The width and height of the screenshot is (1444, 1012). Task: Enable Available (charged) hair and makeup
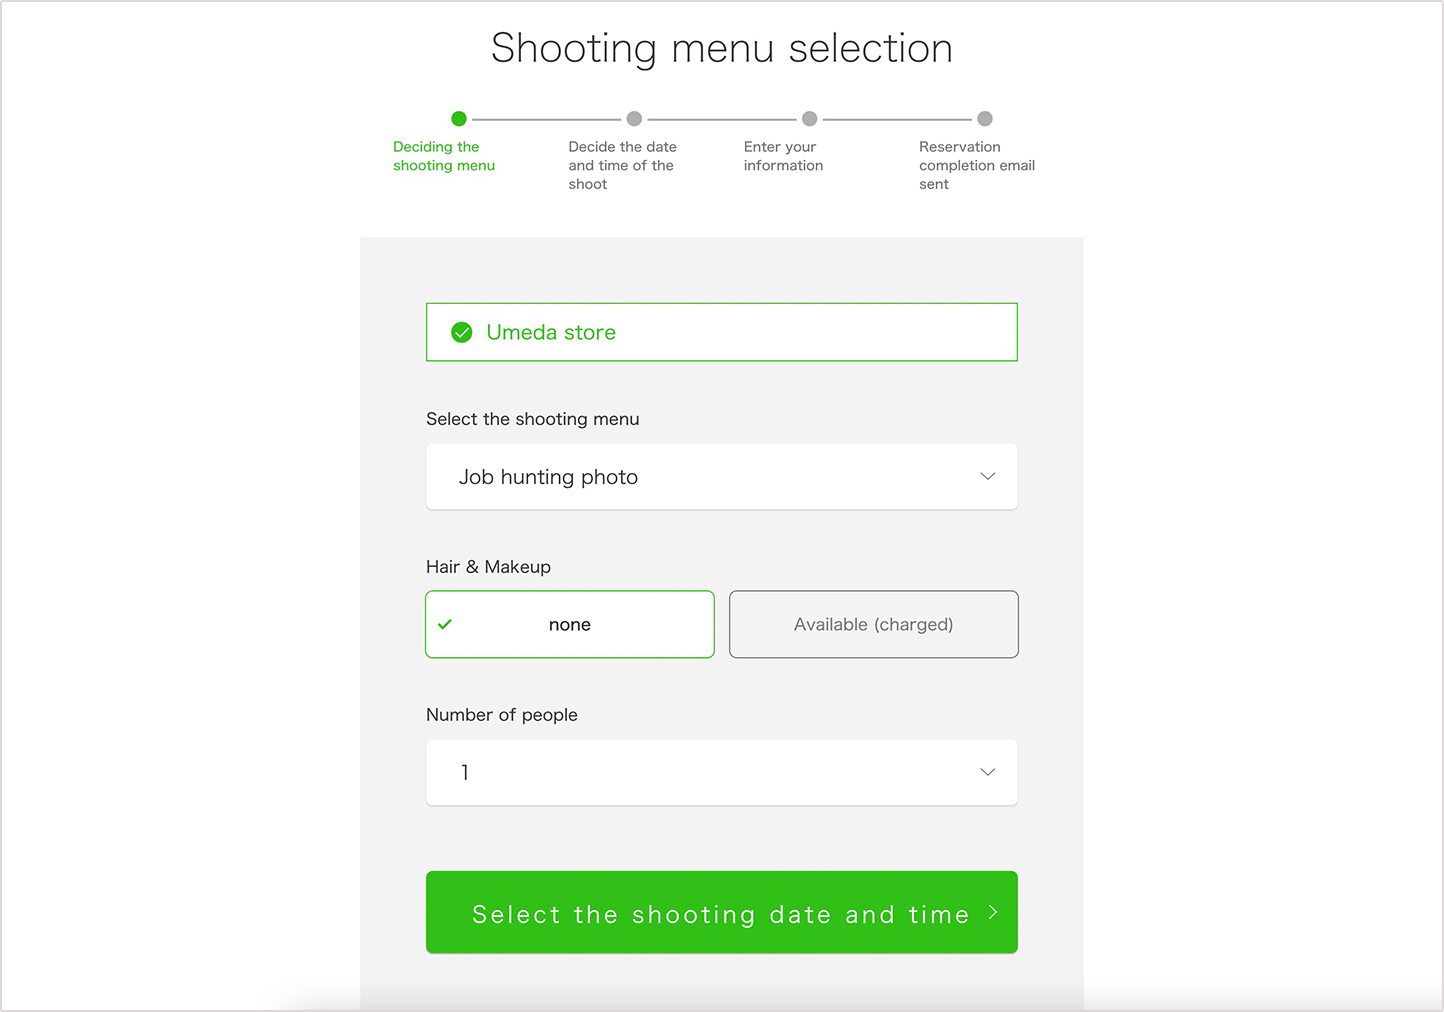(872, 624)
